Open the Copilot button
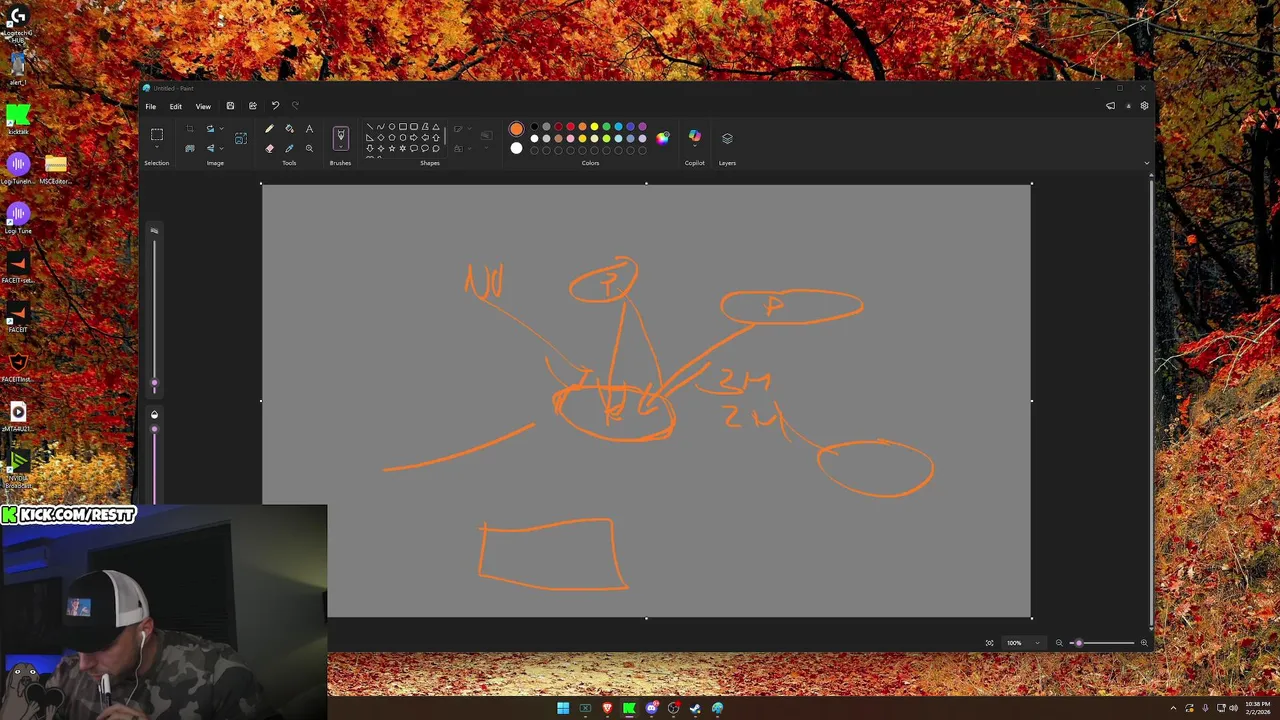Screen dimensions: 1280x720 point(695,136)
